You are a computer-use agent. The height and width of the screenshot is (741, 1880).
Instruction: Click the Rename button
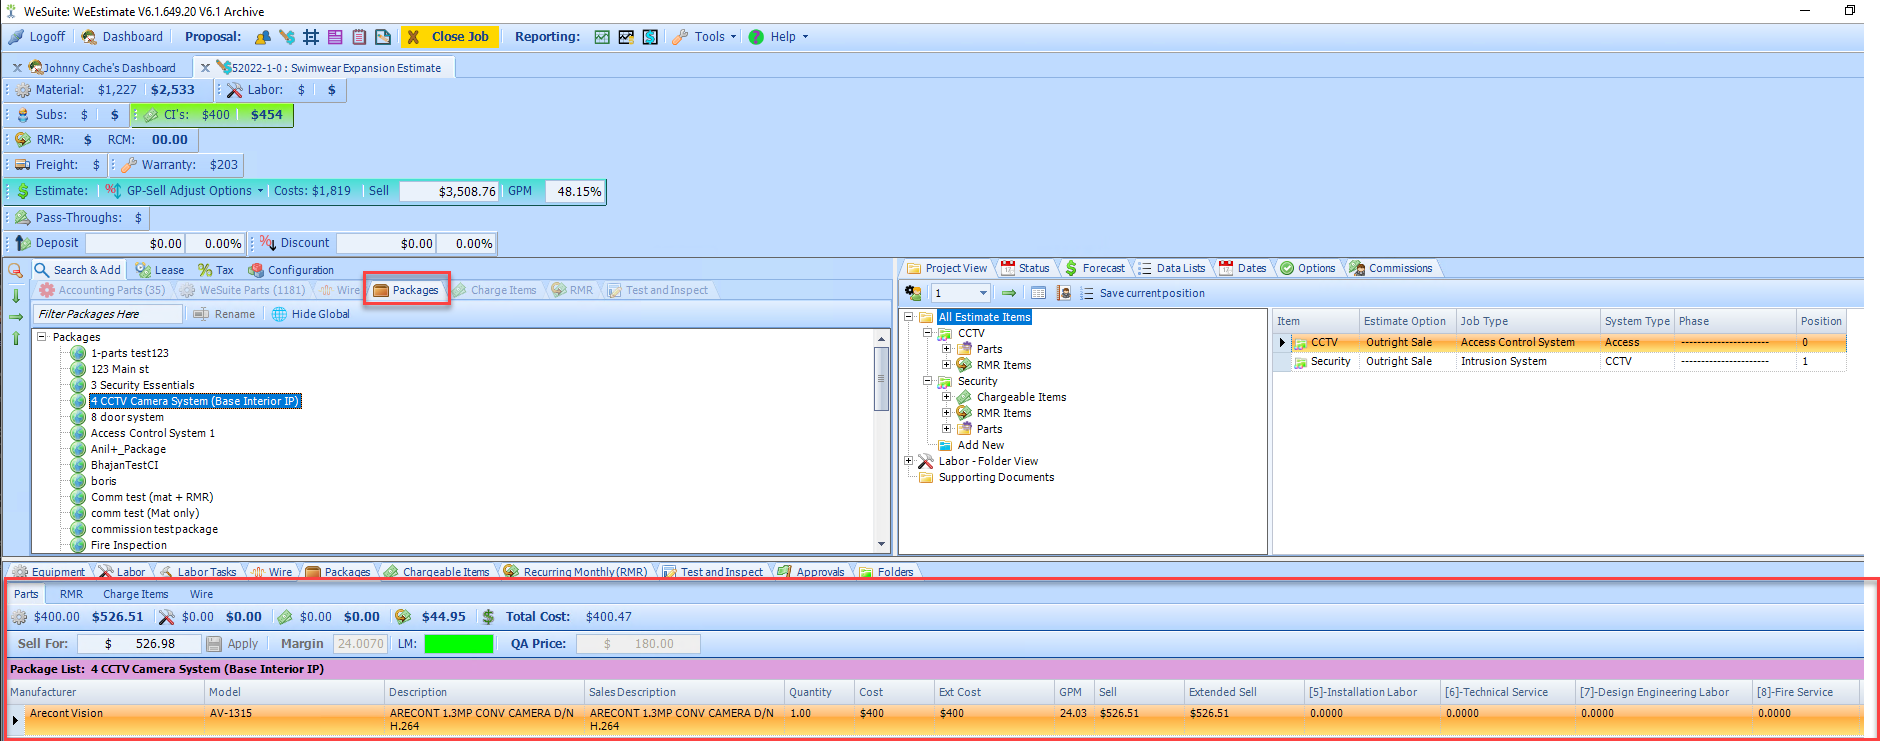coord(224,314)
